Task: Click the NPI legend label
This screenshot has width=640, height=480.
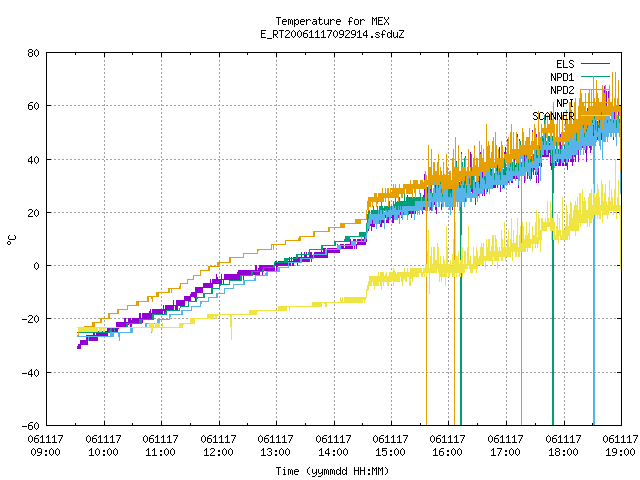Action: [565, 103]
